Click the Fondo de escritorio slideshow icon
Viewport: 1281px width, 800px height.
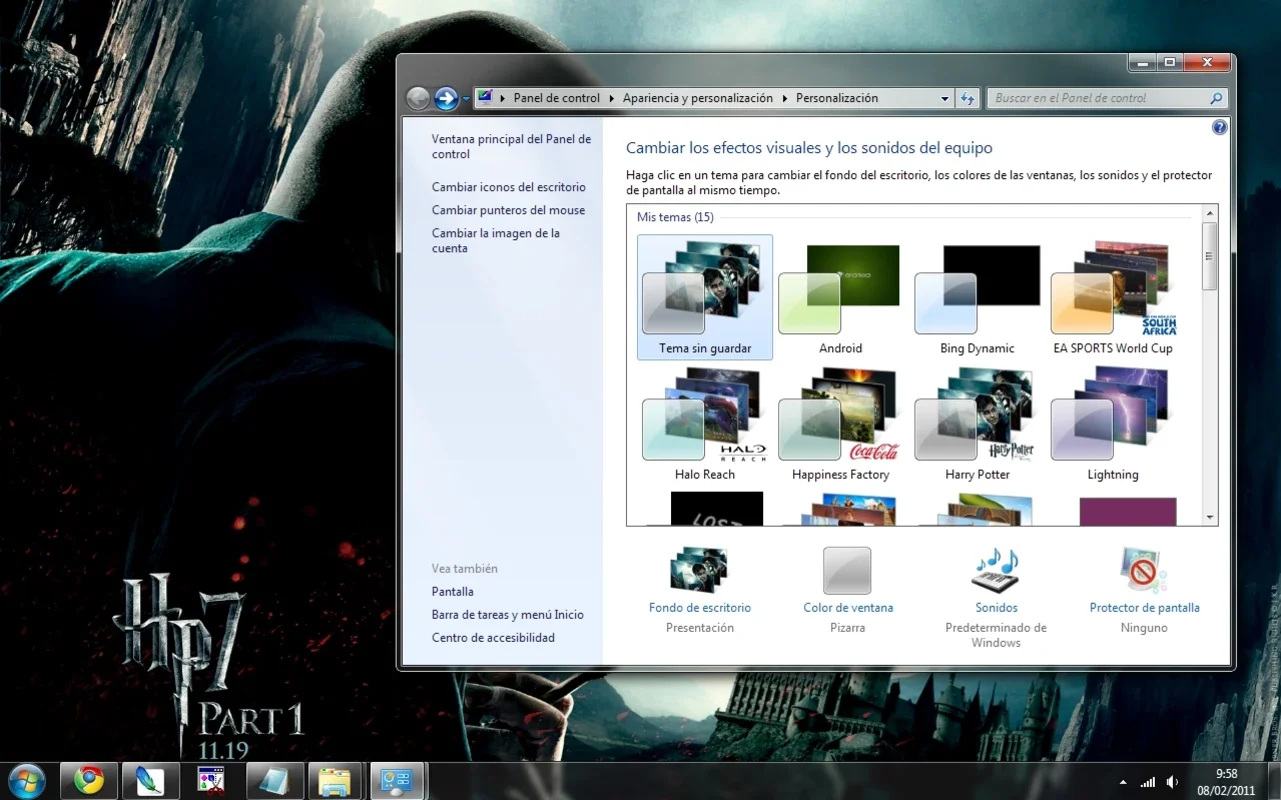pos(699,571)
